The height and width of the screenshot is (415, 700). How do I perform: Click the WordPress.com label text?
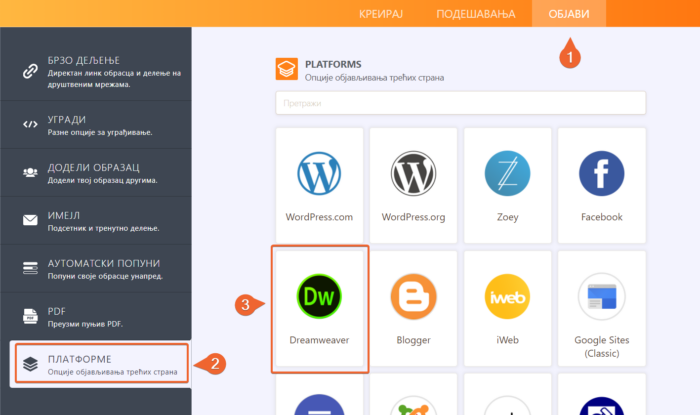[x=319, y=217]
